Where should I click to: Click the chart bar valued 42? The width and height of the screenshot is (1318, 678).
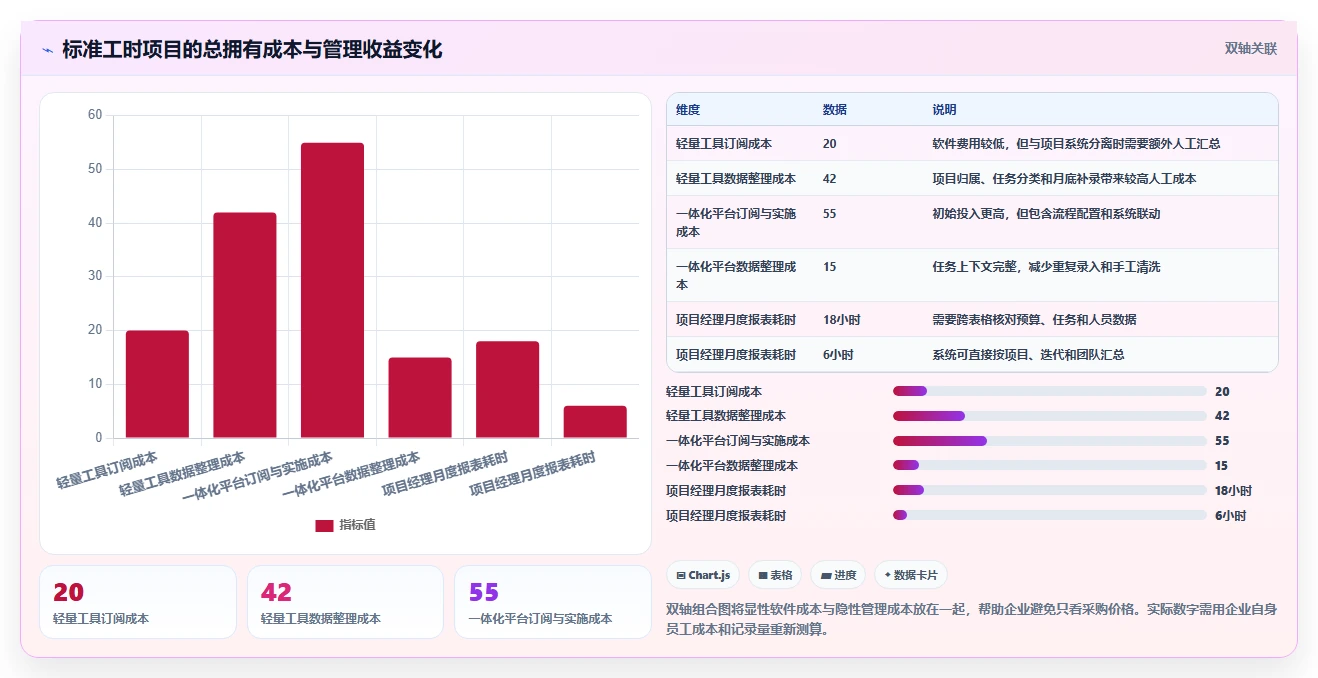245,325
